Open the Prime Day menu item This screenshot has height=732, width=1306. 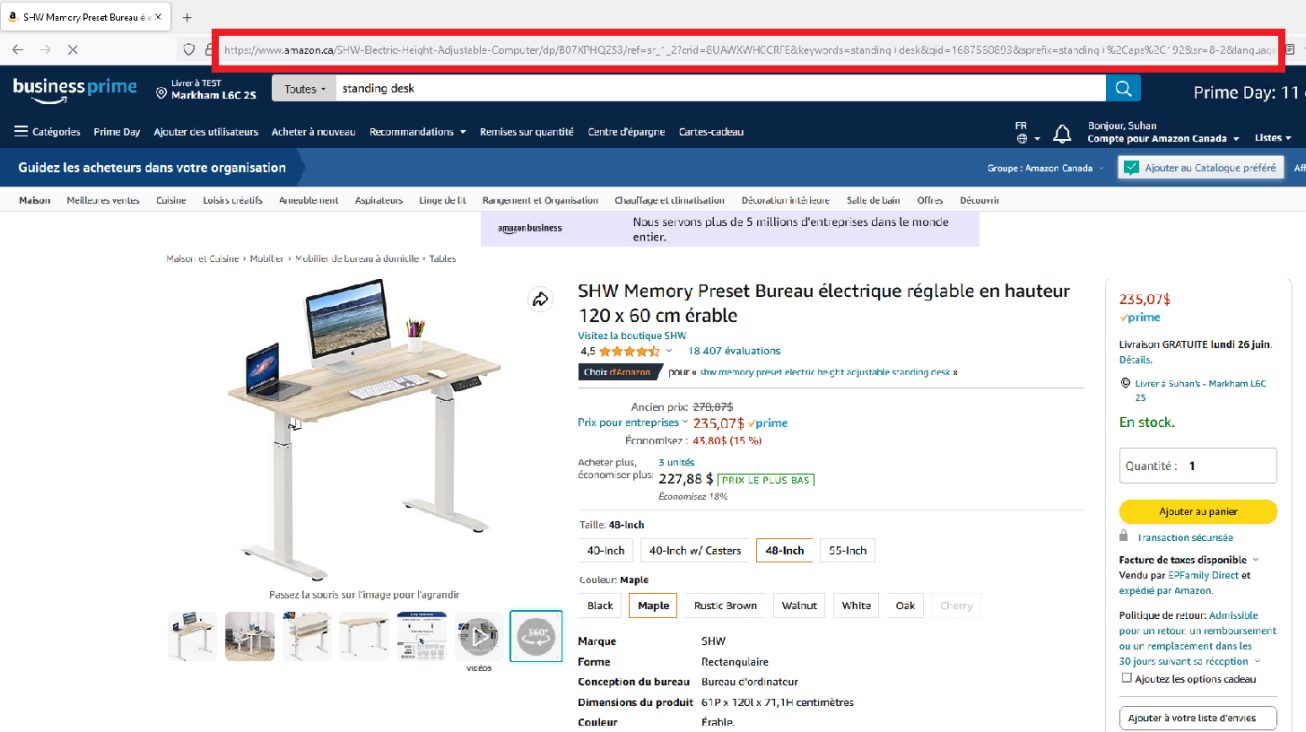(117, 132)
